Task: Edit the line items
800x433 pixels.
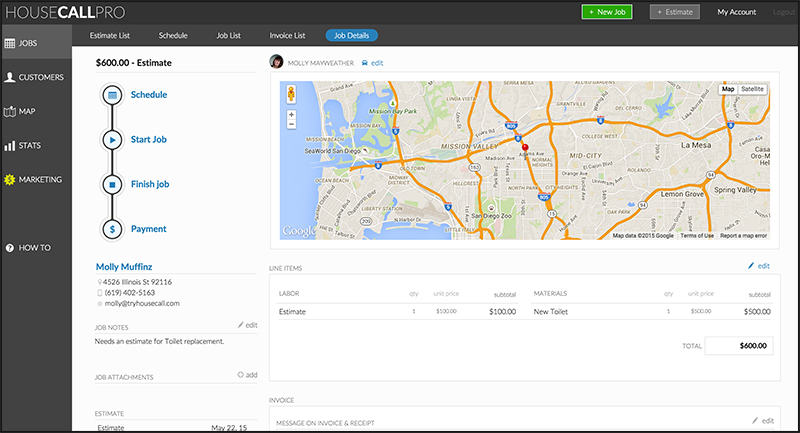Action: [759, 266]
